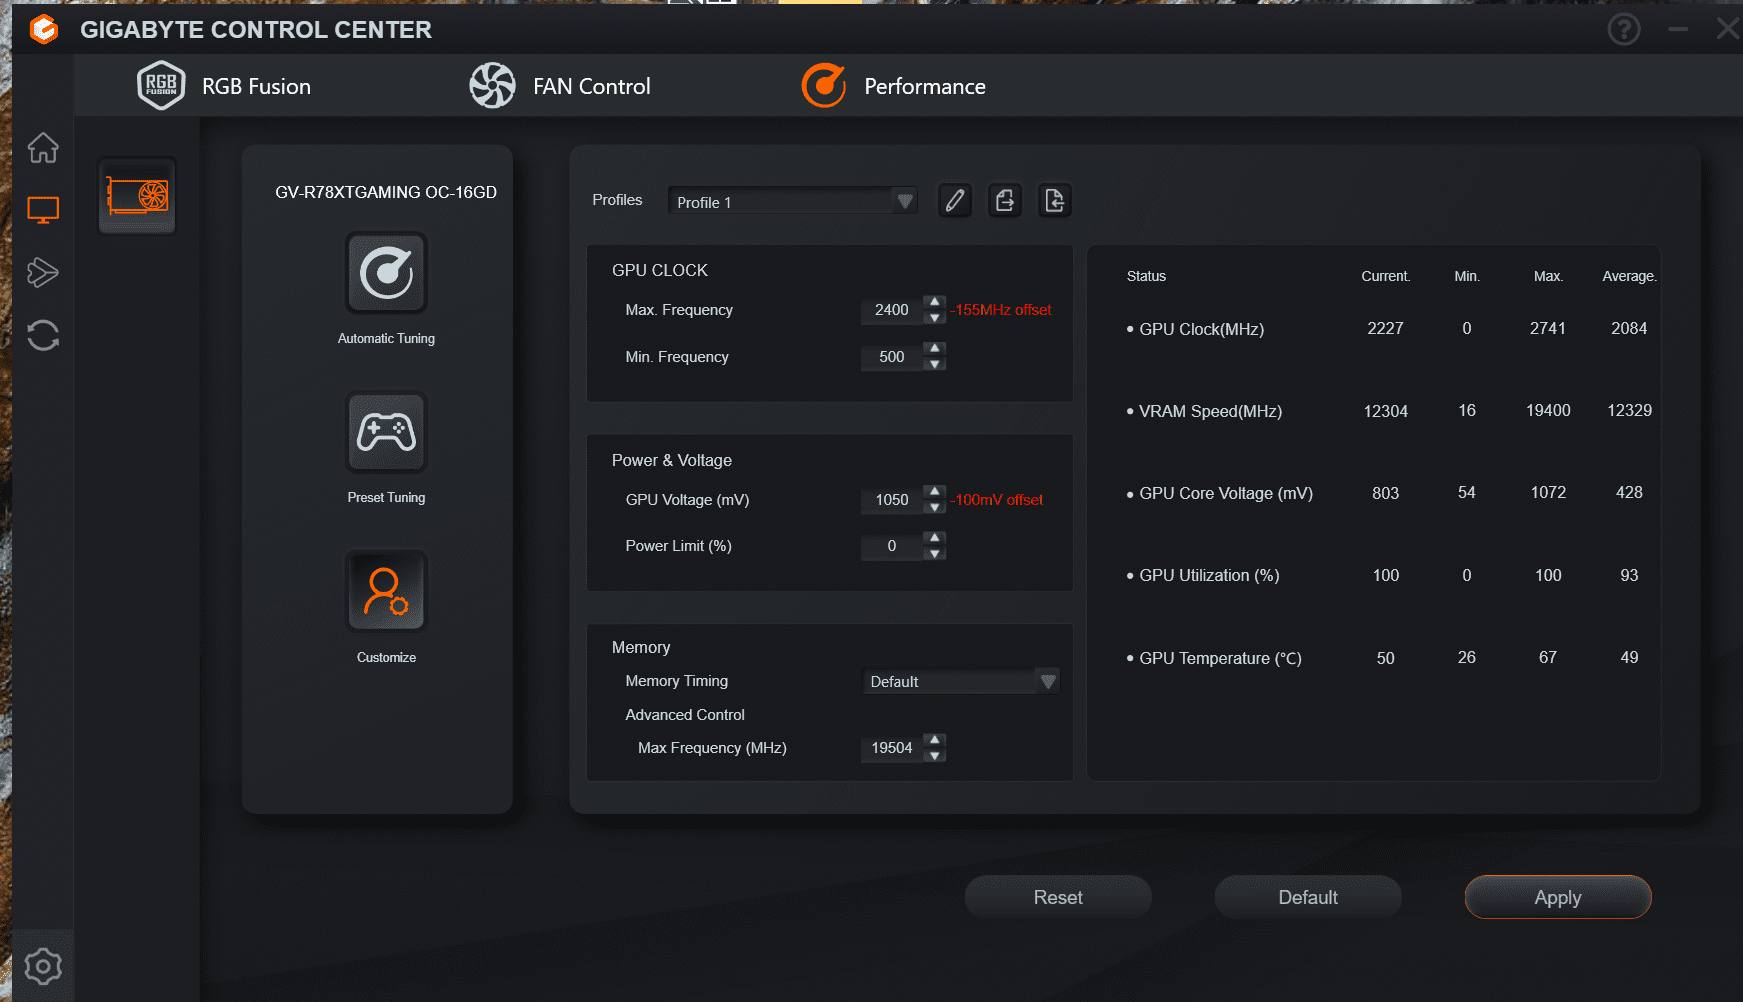Click the Advanced Control label
Image resolution: width=1743 pixels, height=1002 pixels.
[685, 715]
